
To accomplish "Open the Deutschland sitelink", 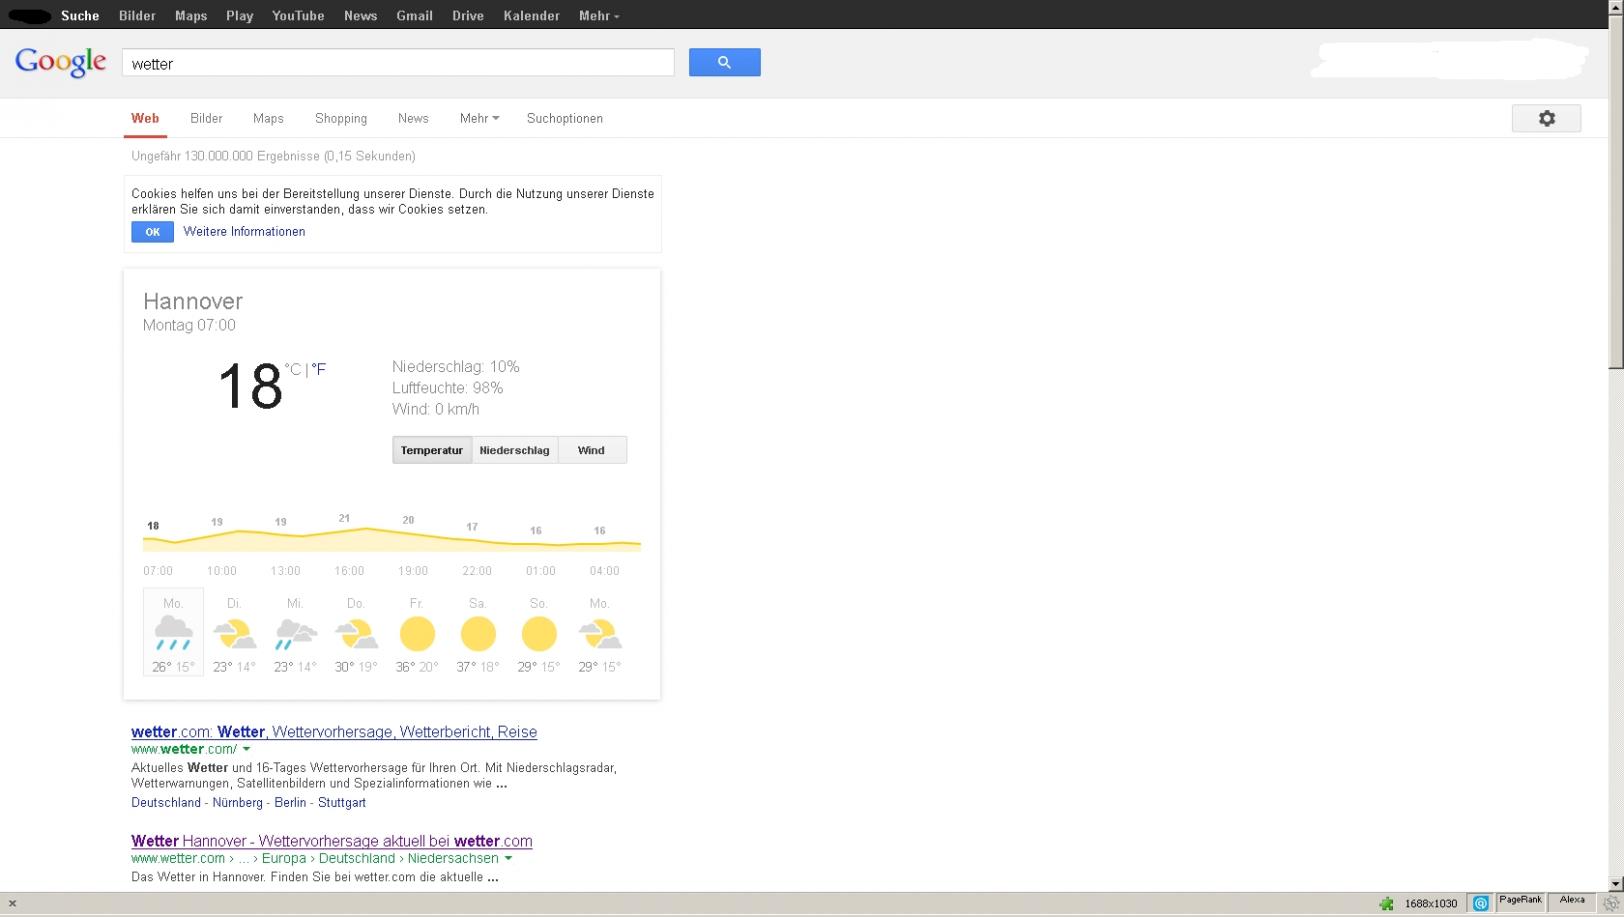I will (166, 803).
